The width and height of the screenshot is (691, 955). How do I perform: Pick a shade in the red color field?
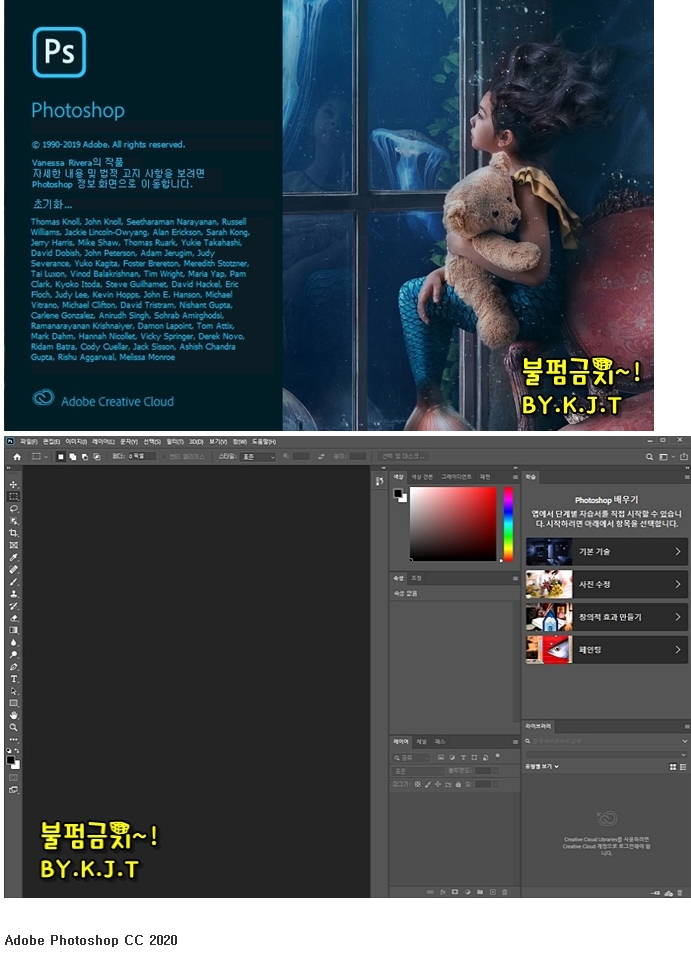(x=453, y=524)
